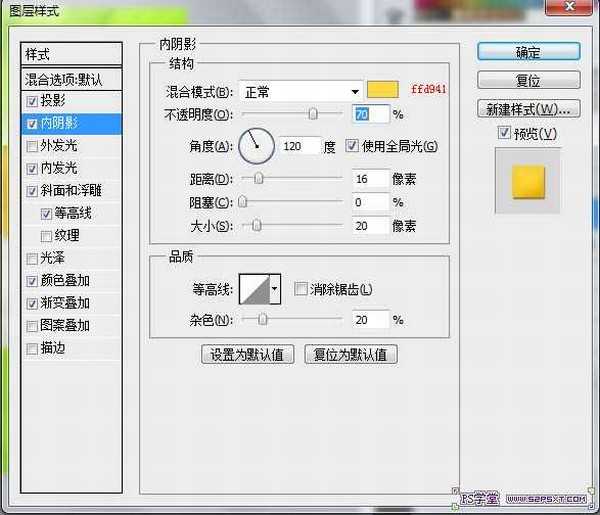The width and height of the screenshot is (600, 515).
Task: Enable 消除锯齿 anti-alias checkbox
Action: tap(301, 289)
